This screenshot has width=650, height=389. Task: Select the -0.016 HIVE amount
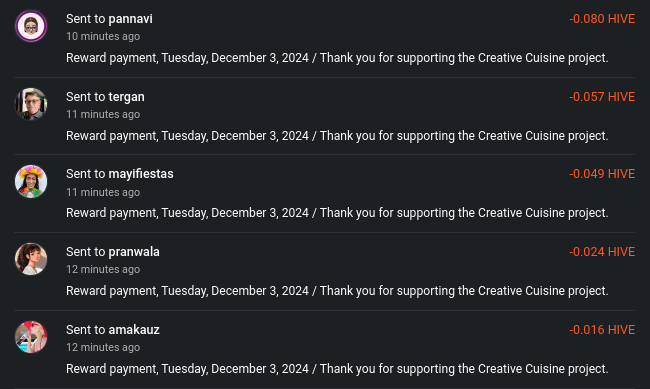coord(602,330)
